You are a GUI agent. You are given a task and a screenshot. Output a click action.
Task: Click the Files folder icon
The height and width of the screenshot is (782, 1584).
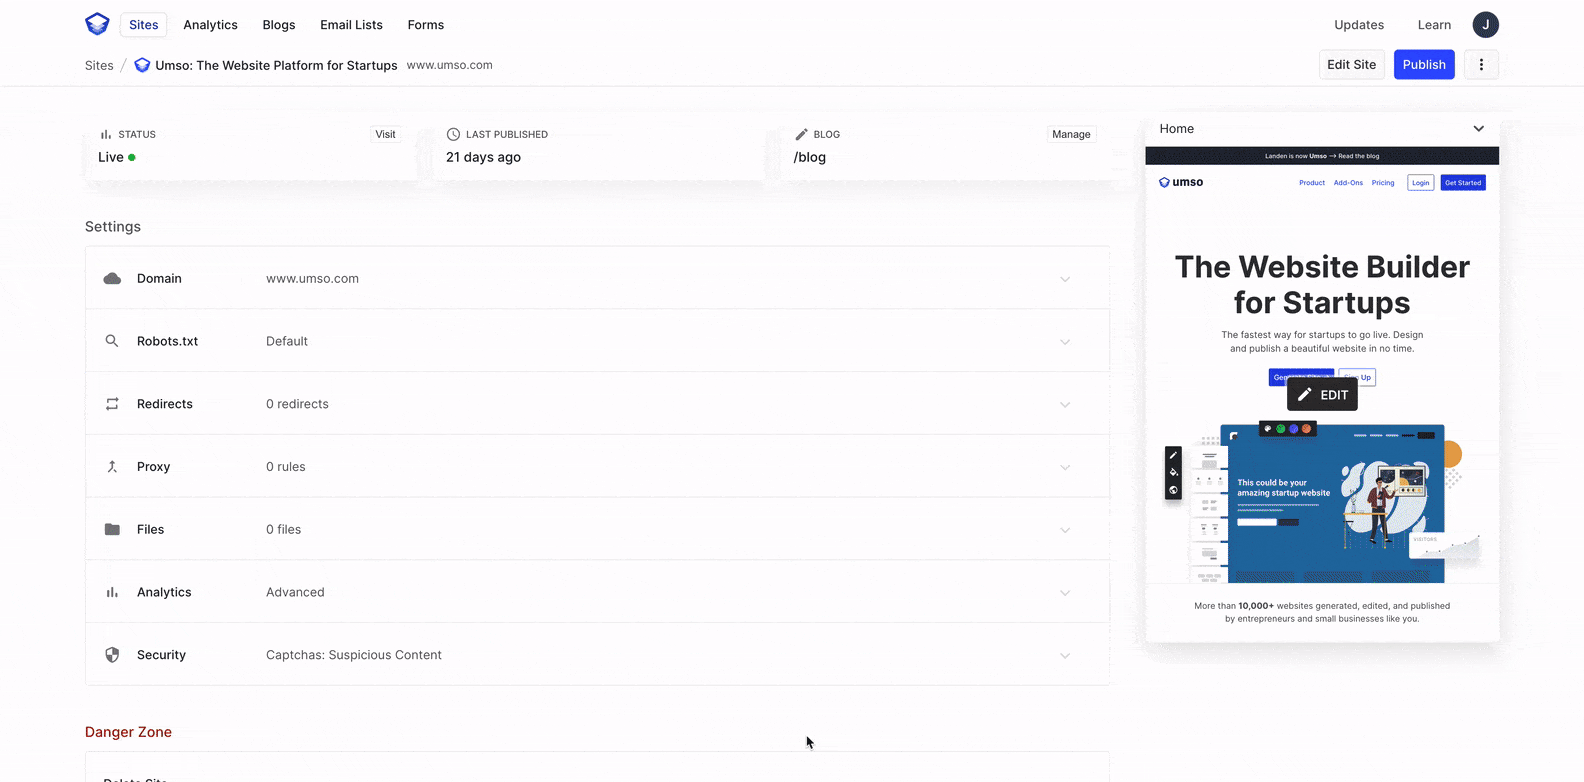coord(112,530)
